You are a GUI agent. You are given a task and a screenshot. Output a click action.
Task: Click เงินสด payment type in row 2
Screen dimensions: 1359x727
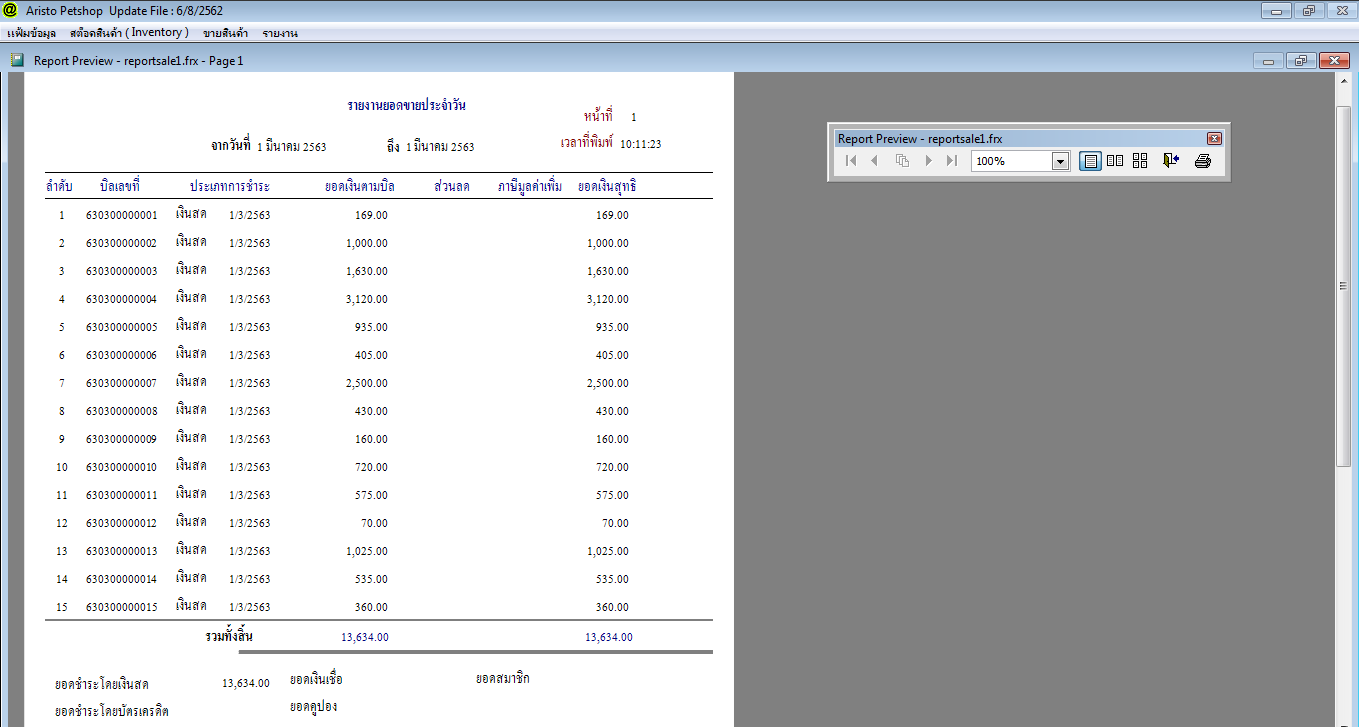191,241
